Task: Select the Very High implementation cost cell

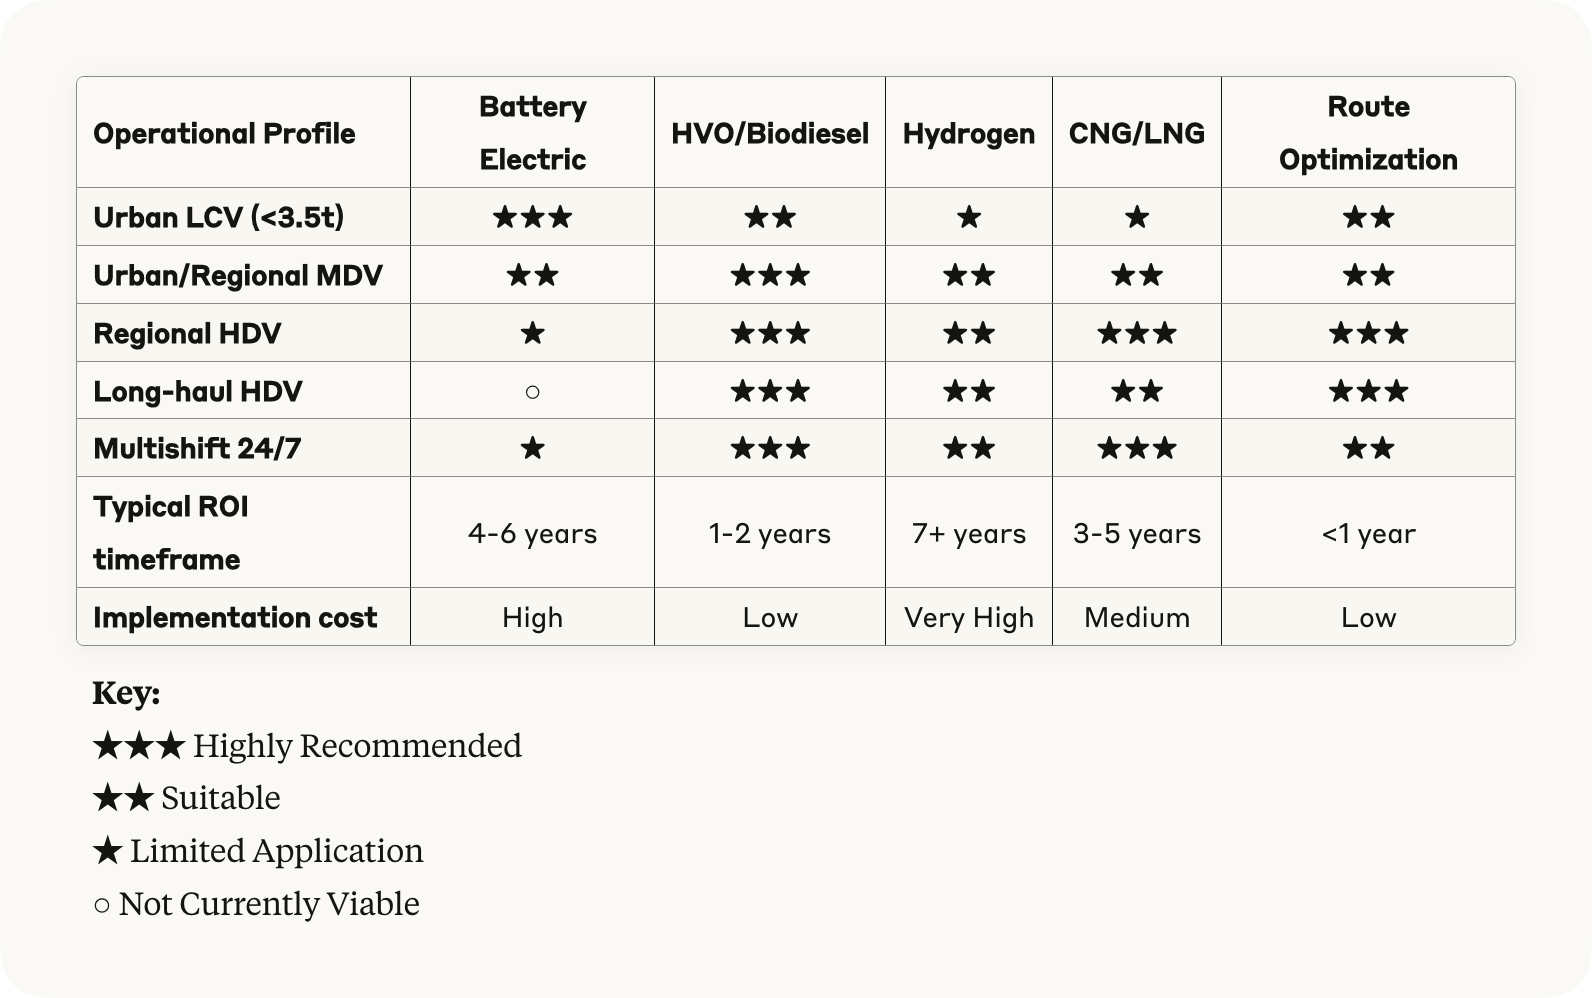Action: (x=969, y=618)
